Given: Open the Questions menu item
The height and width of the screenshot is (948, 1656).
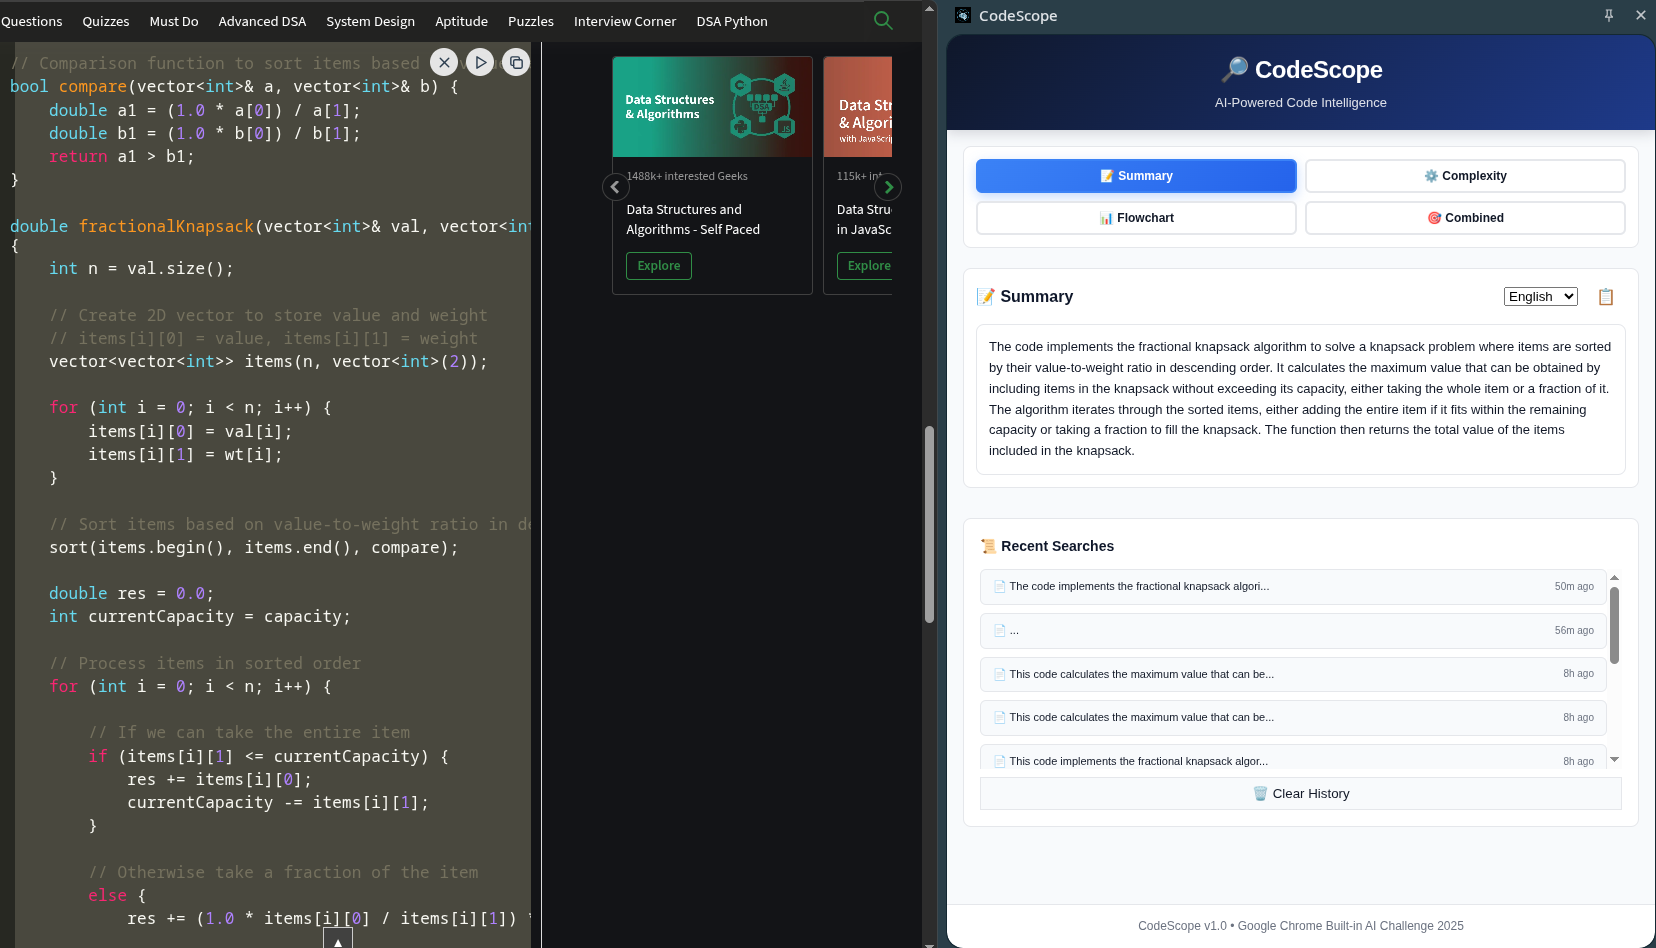Looking at the screenshot, I should (x=31, y=21).
